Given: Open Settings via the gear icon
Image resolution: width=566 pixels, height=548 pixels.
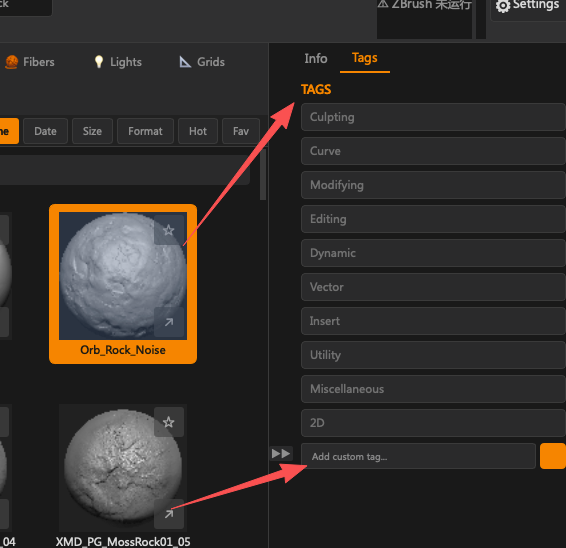Looking at the screenshot, I should (x=503, y=6).
